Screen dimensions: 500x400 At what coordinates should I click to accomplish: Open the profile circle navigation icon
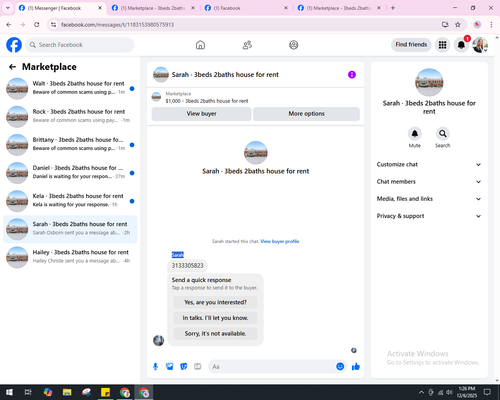[294, 45]
